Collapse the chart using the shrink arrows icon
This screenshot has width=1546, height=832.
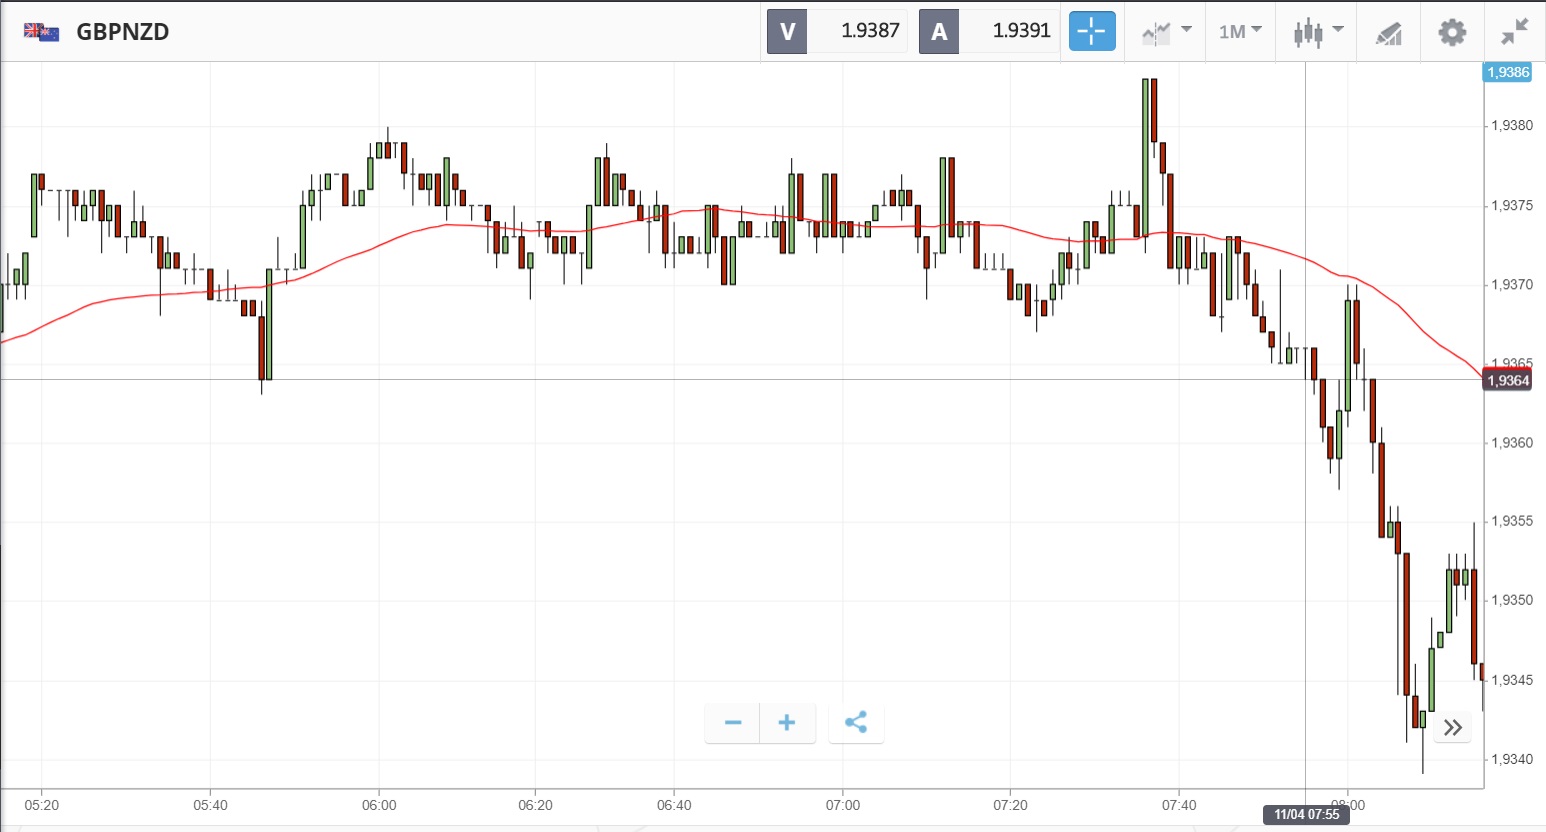coord(1515,32)
